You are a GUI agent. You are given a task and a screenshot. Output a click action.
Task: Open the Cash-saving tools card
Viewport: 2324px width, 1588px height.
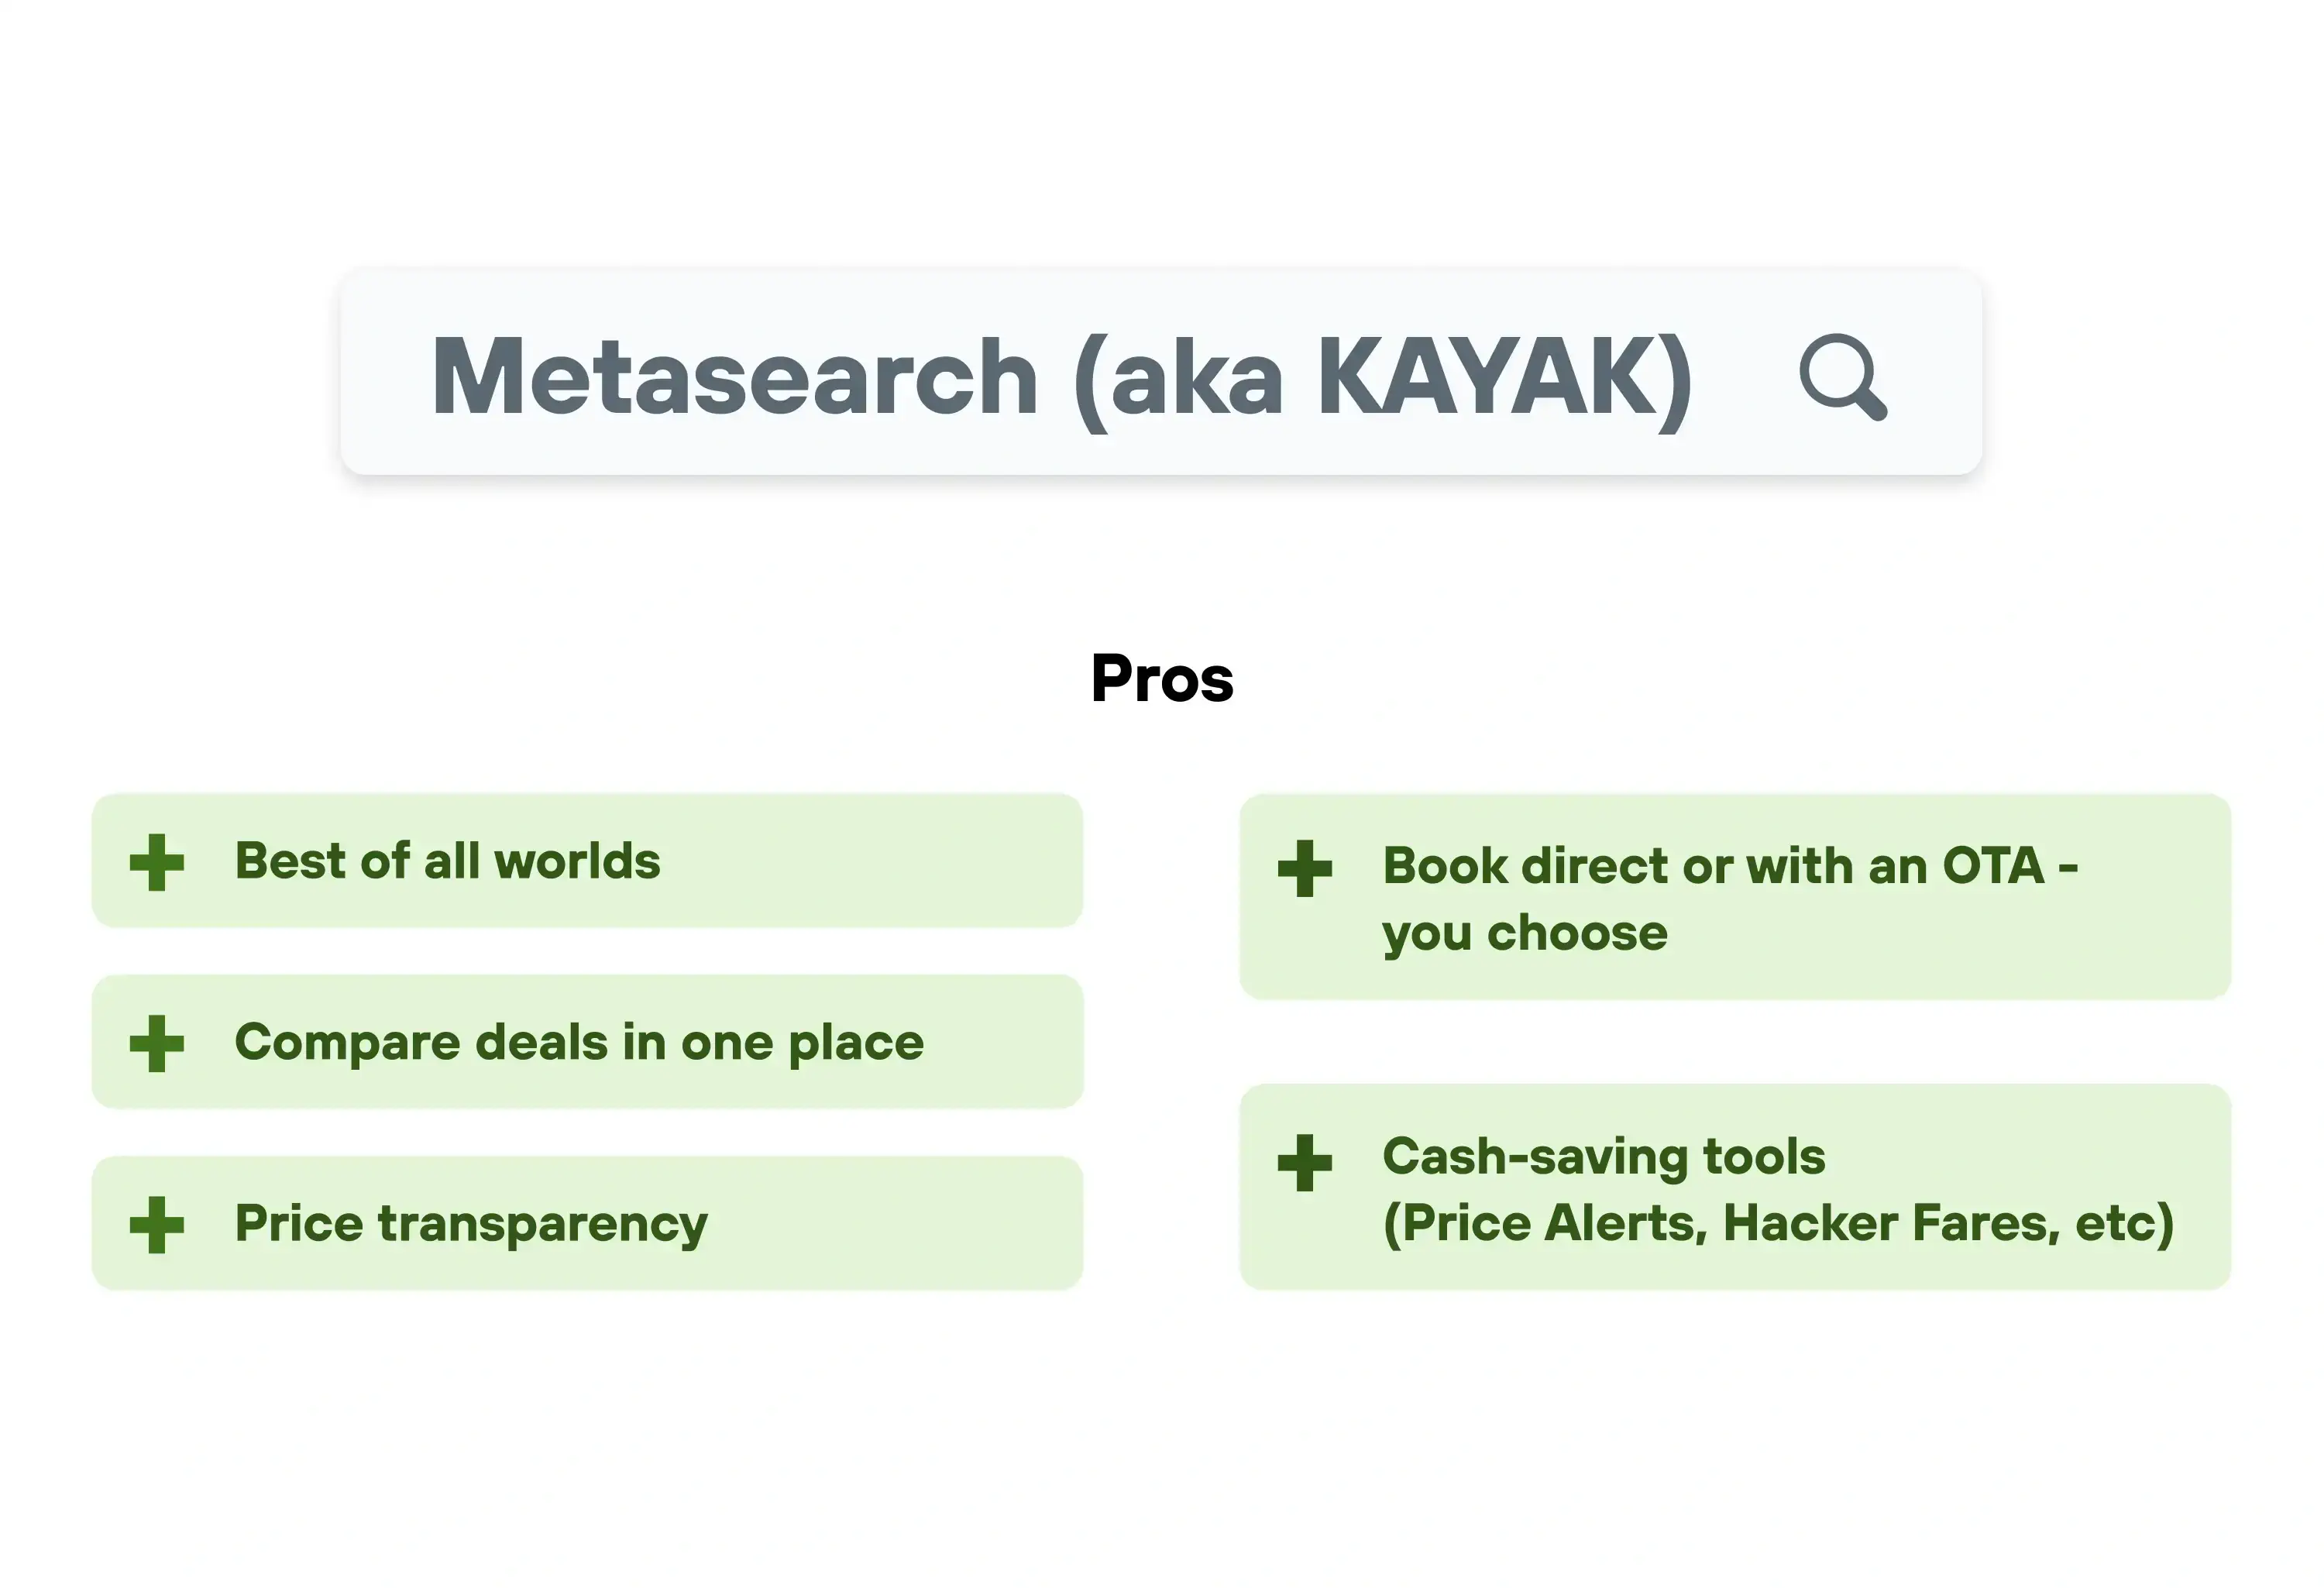1735,1187
